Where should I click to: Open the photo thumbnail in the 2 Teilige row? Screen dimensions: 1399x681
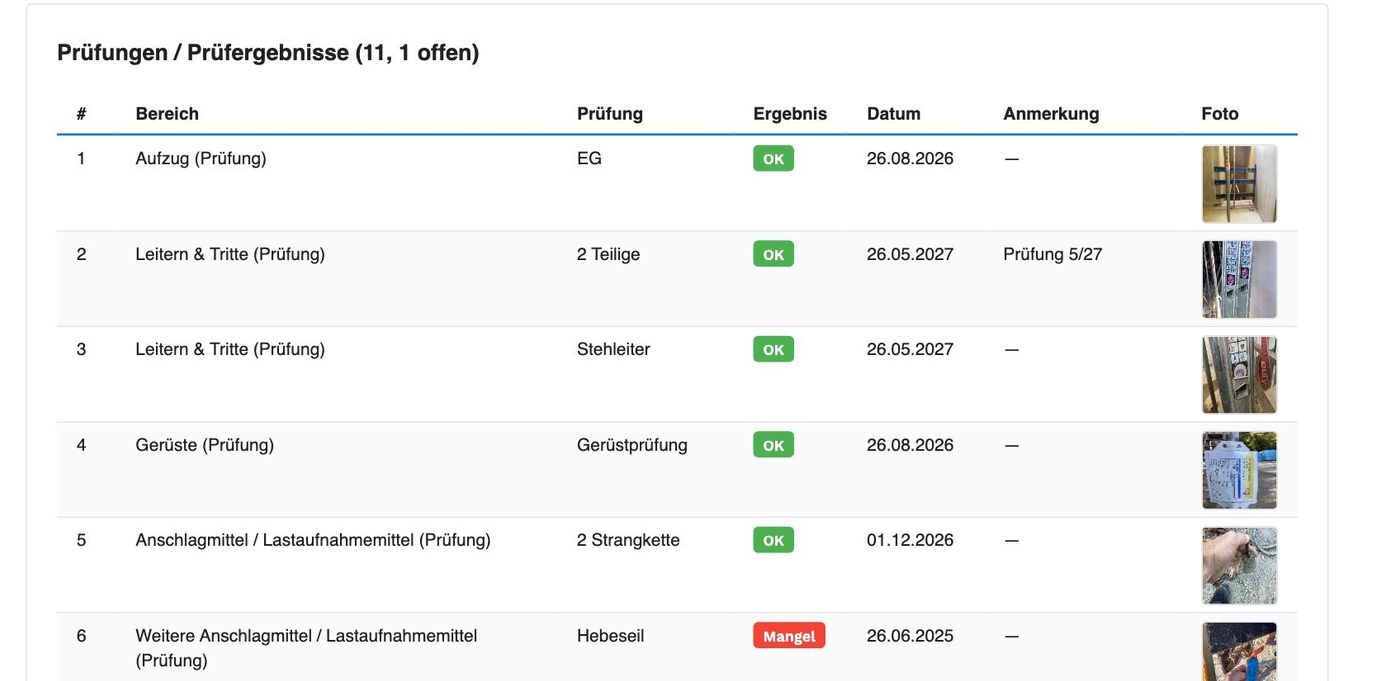pyautogui.click(x=1239, y=279)
